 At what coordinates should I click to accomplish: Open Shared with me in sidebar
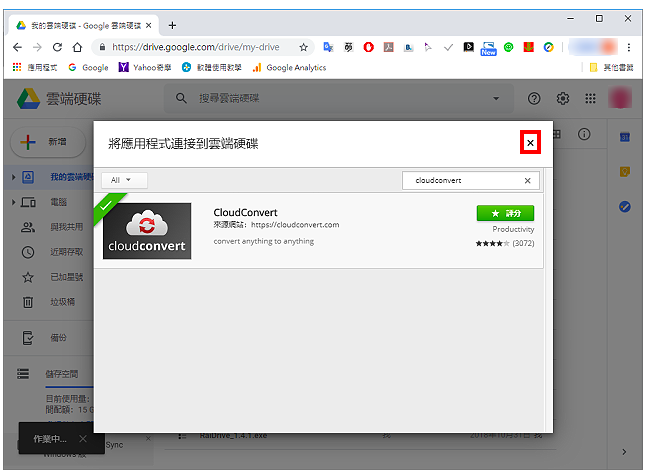pos(66,227)
